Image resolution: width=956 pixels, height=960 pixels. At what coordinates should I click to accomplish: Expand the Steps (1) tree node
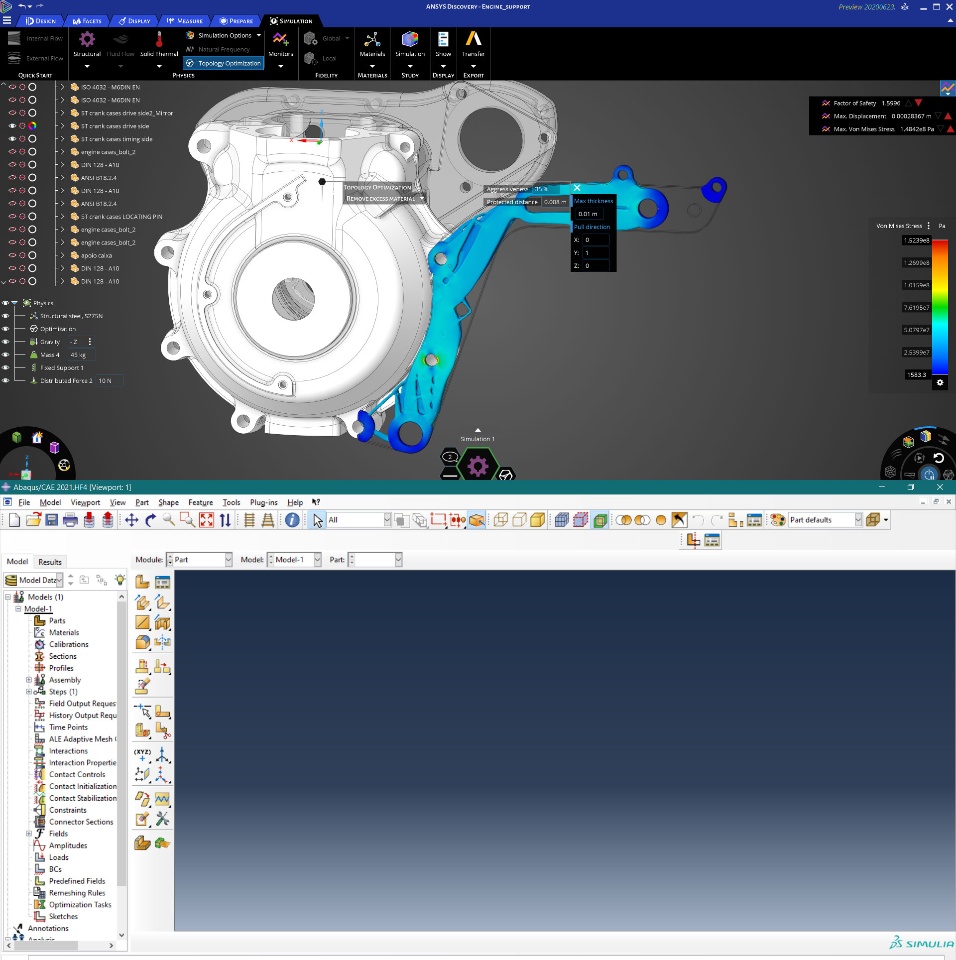click(29, 692)
